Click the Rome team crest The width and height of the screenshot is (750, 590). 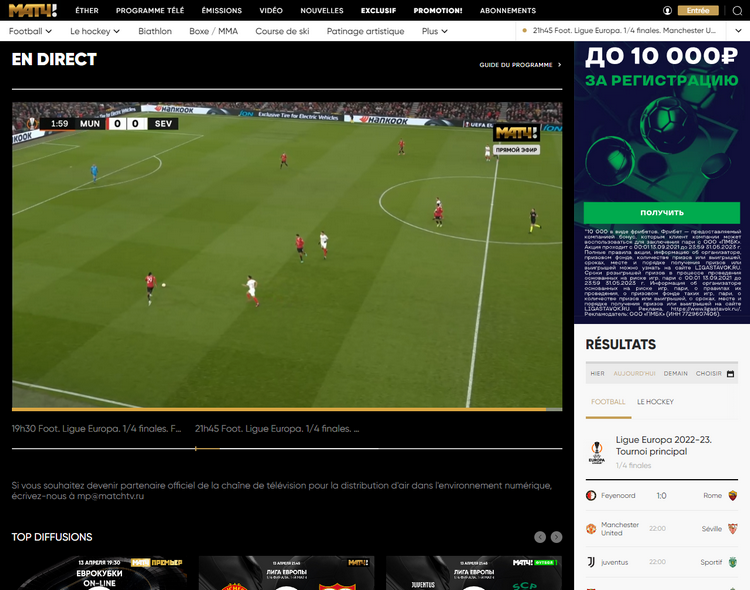(732, 495)
